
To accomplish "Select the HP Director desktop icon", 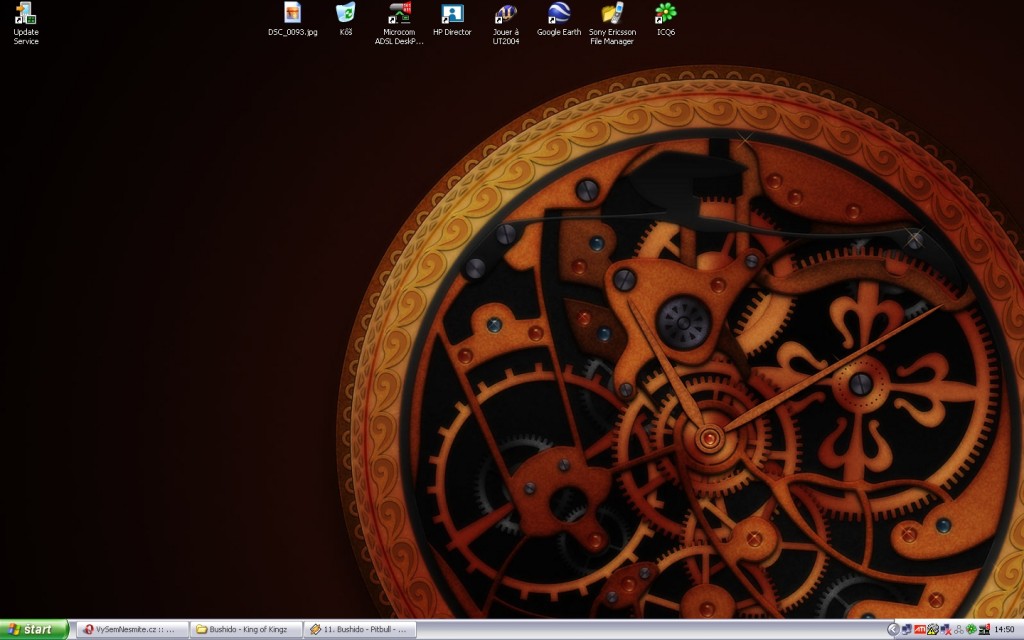I will tap(452, 19).
